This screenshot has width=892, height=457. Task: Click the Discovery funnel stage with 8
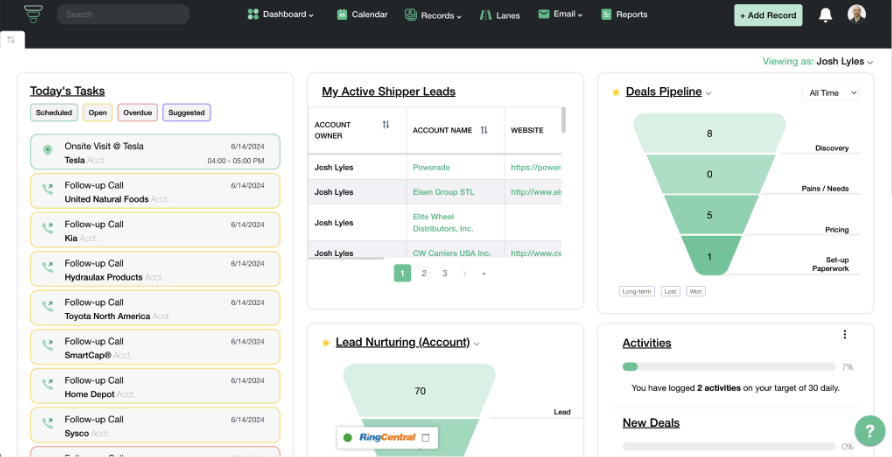tap(709, 133)
